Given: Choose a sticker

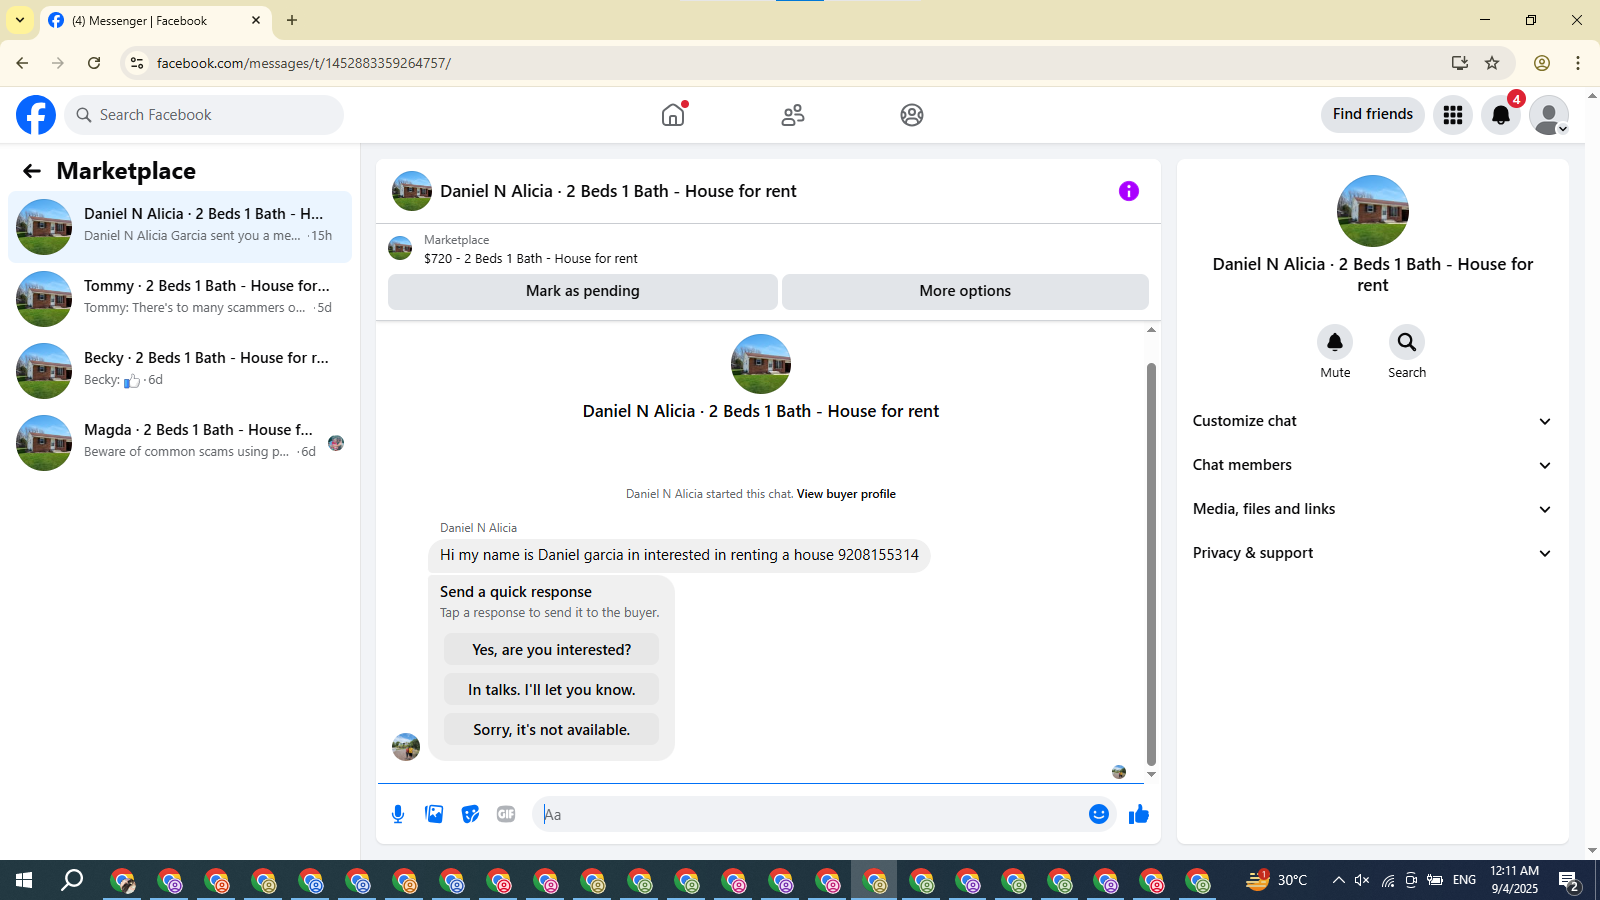Looking at the screenshot, I should [x=470, y=814].
